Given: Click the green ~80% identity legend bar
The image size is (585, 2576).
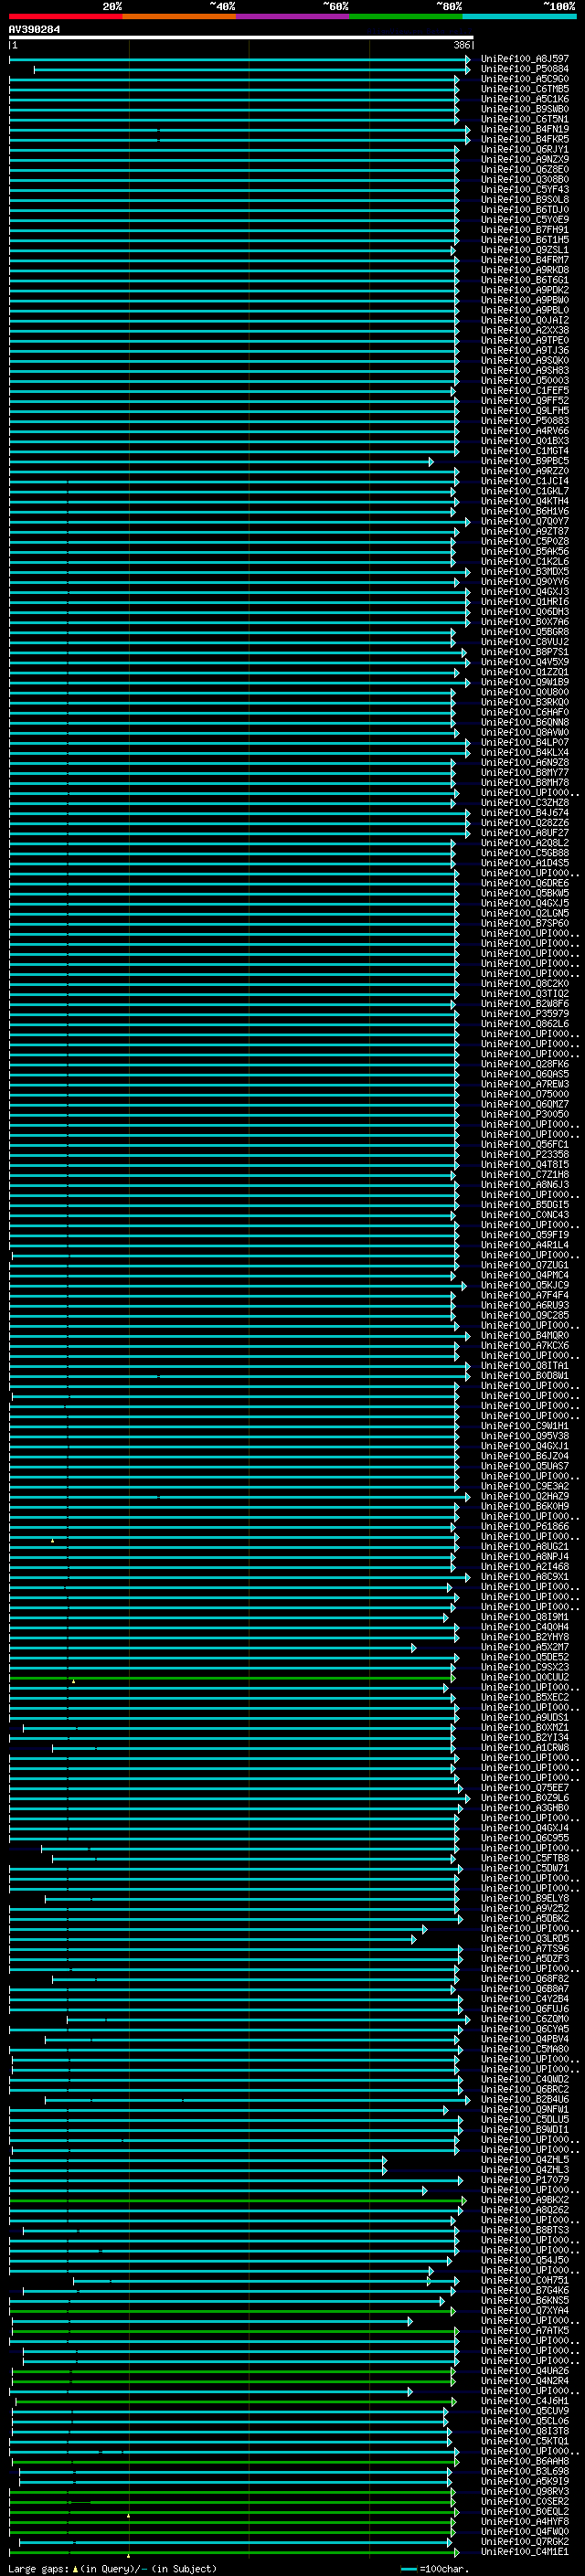Looking at the screenshot, I should point(406,16).
